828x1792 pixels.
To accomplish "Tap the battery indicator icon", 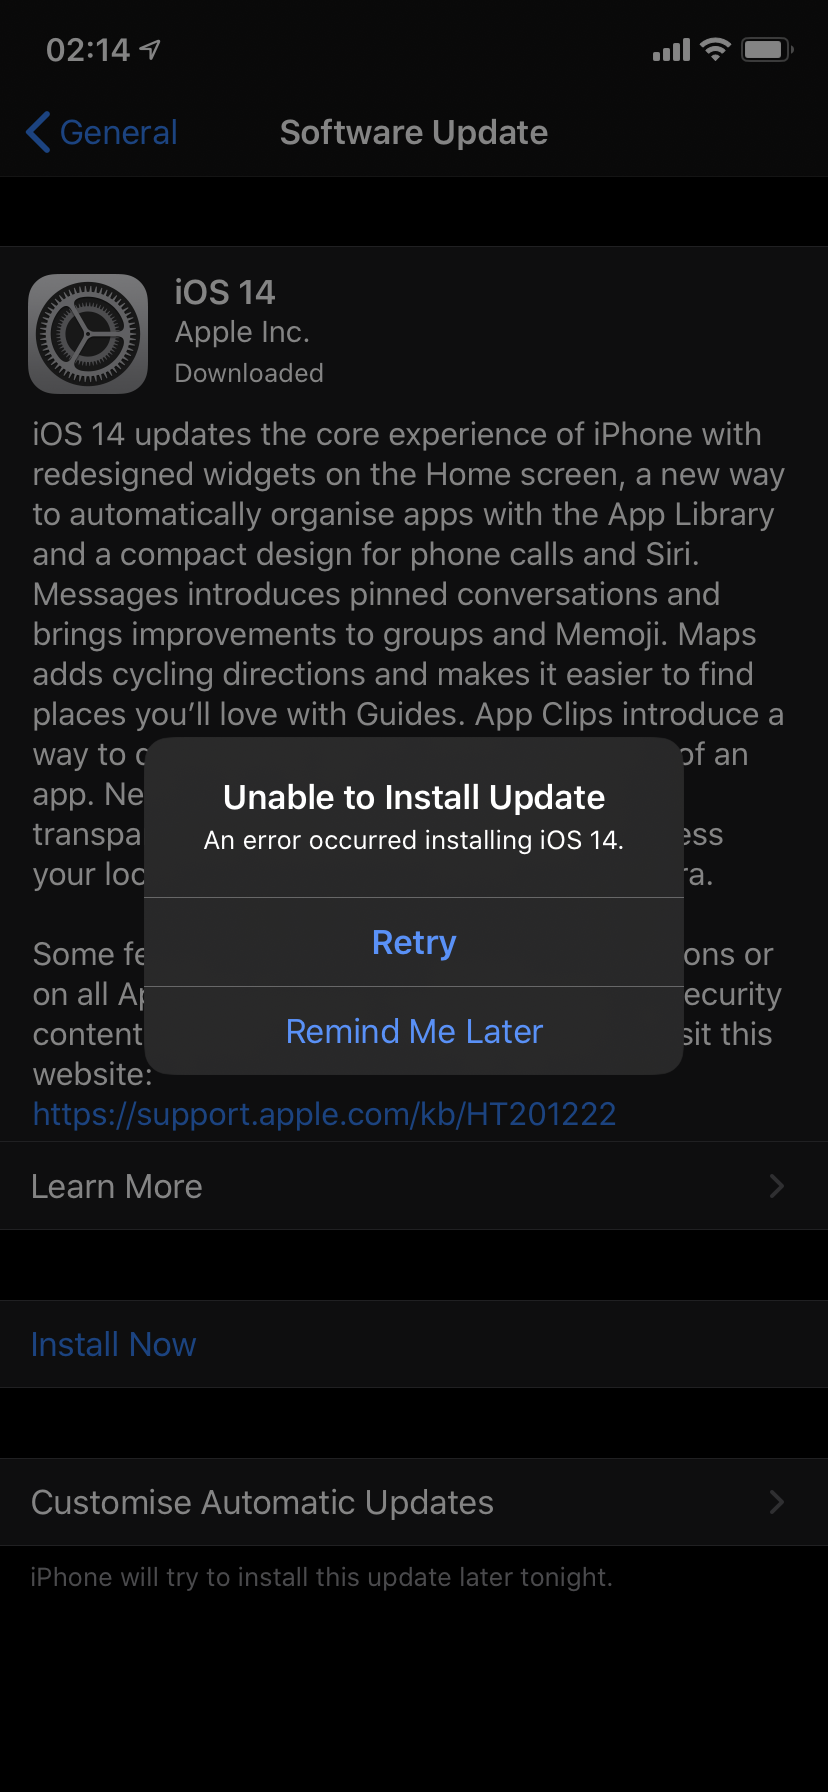I will [767, 49].
